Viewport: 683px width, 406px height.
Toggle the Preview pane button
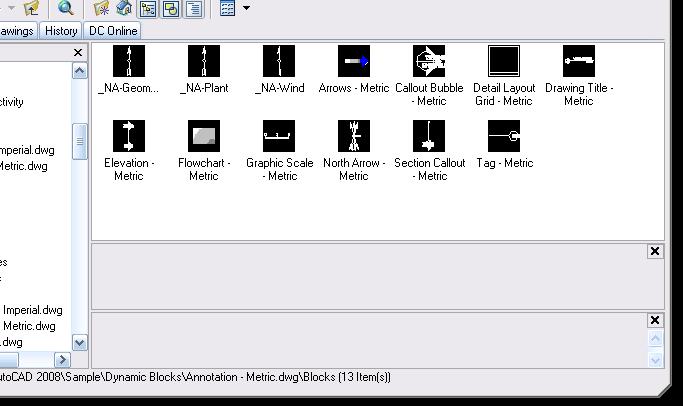click(170, 9)
